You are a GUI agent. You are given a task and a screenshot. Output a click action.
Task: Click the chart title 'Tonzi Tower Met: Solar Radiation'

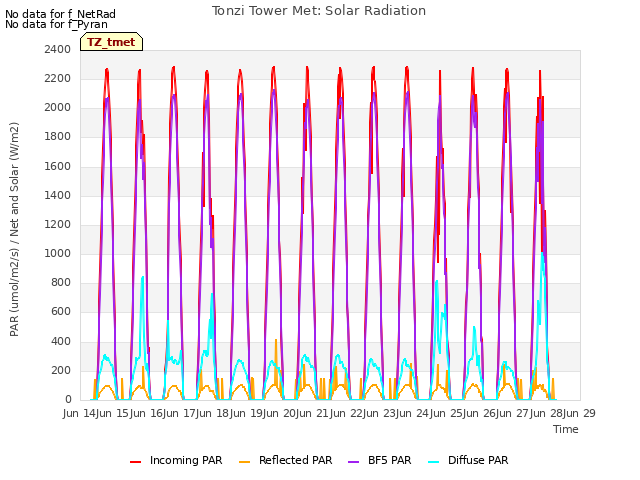pyautogui.click(x=319, y=11)
